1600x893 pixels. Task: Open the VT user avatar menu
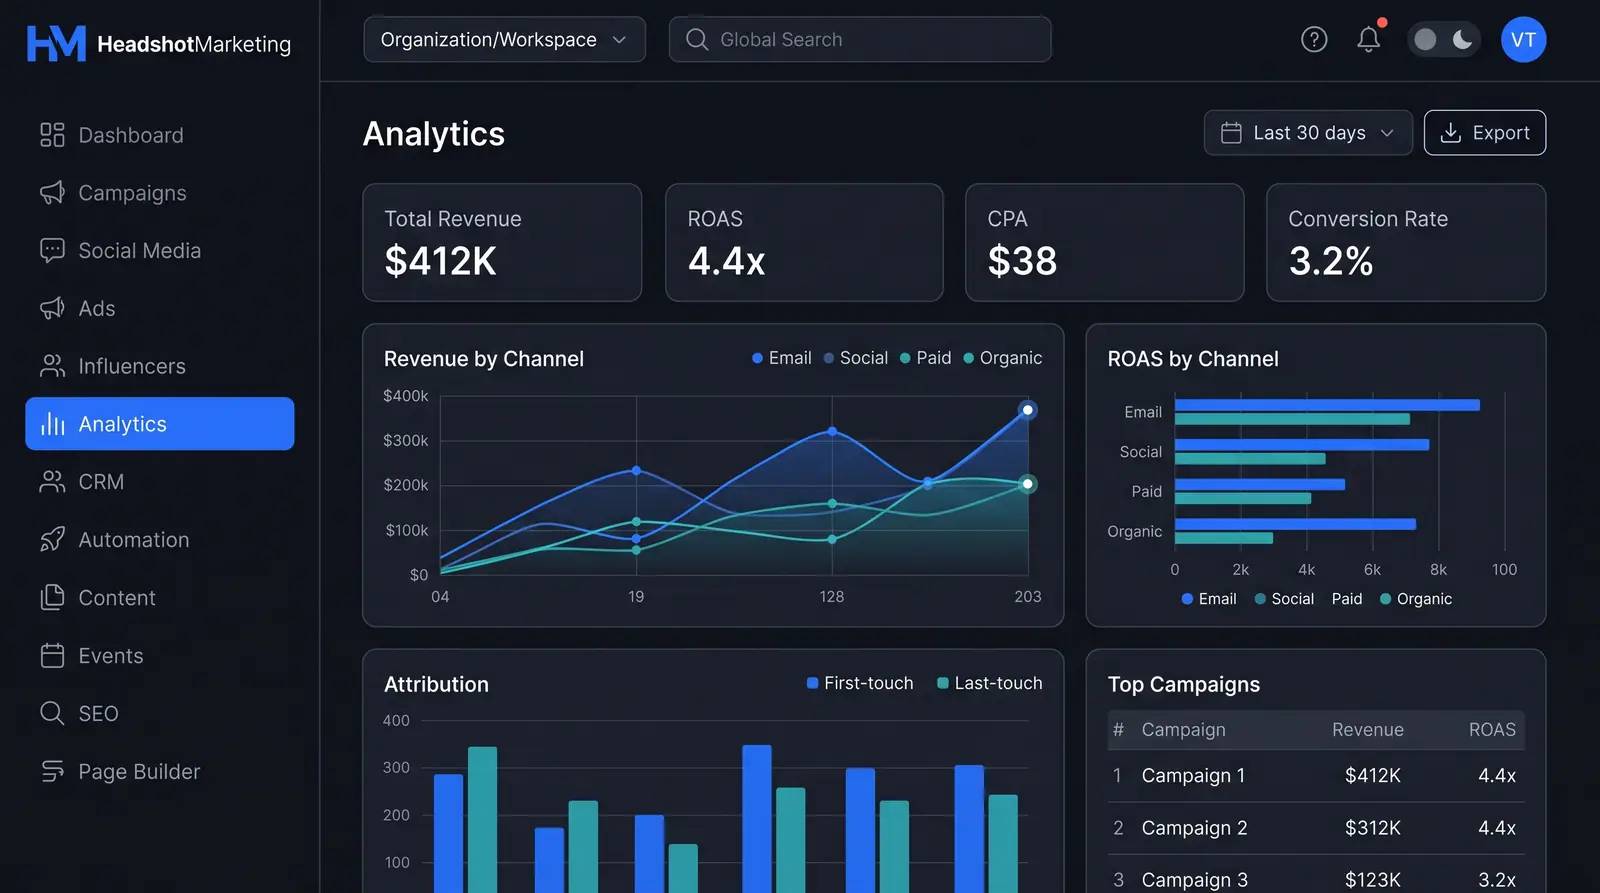click(1523, 39)
